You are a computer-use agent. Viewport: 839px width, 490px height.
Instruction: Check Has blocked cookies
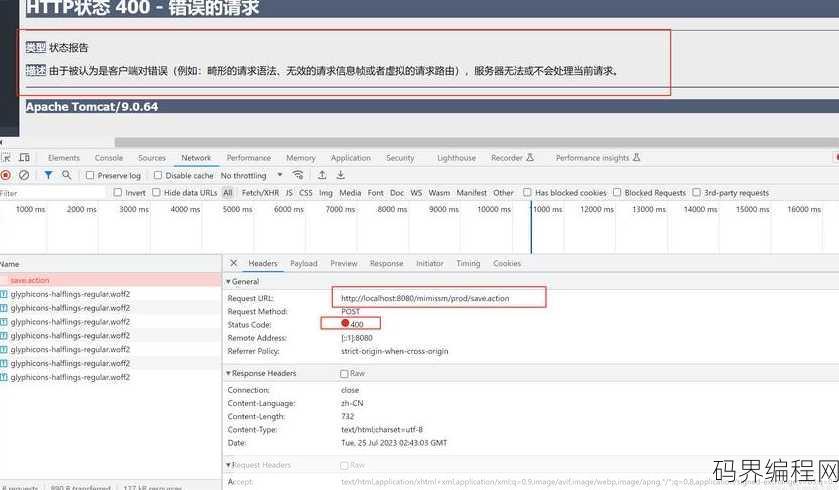tap(528, 193)
